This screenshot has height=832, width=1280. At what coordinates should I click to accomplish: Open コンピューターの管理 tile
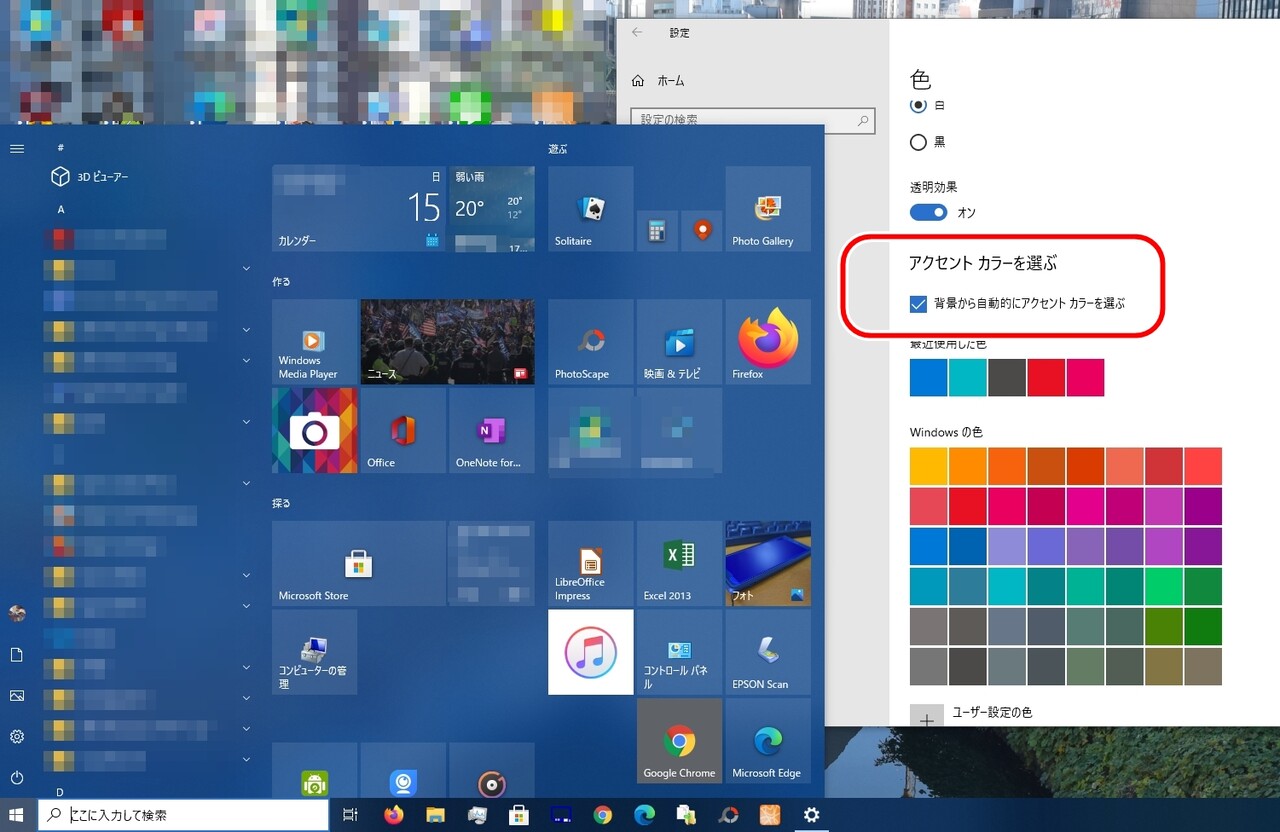point(314,652)
